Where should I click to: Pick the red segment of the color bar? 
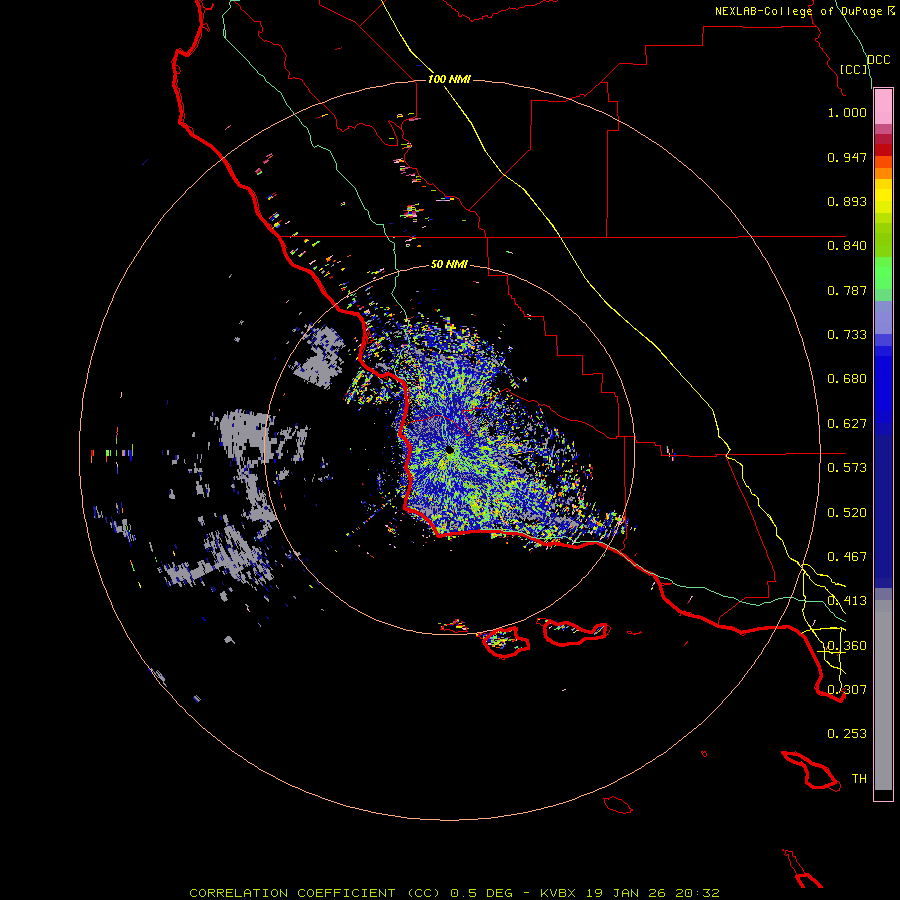pos(883,150)
